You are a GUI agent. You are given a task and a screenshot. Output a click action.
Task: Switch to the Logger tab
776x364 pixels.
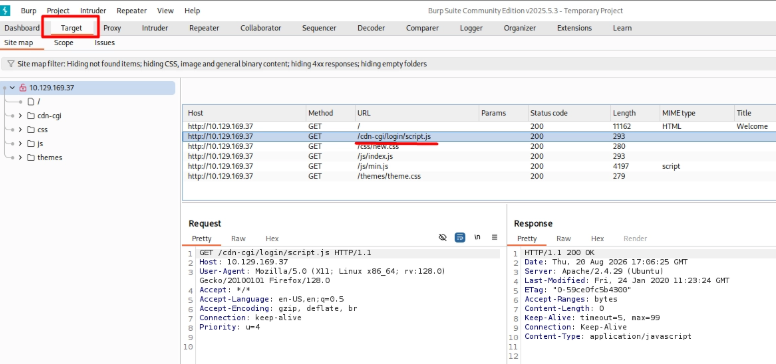[x=471, y=28]
